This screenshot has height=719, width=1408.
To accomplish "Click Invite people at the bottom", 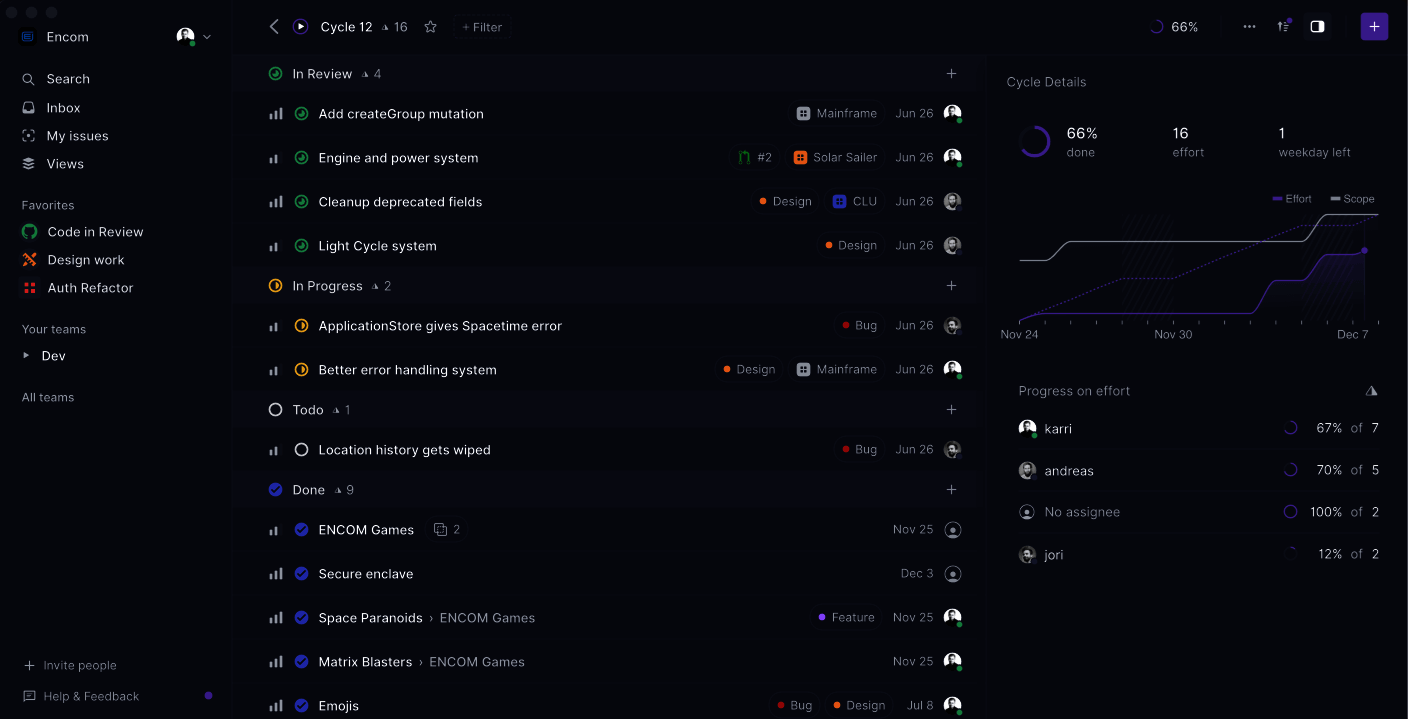I will 78,664.
